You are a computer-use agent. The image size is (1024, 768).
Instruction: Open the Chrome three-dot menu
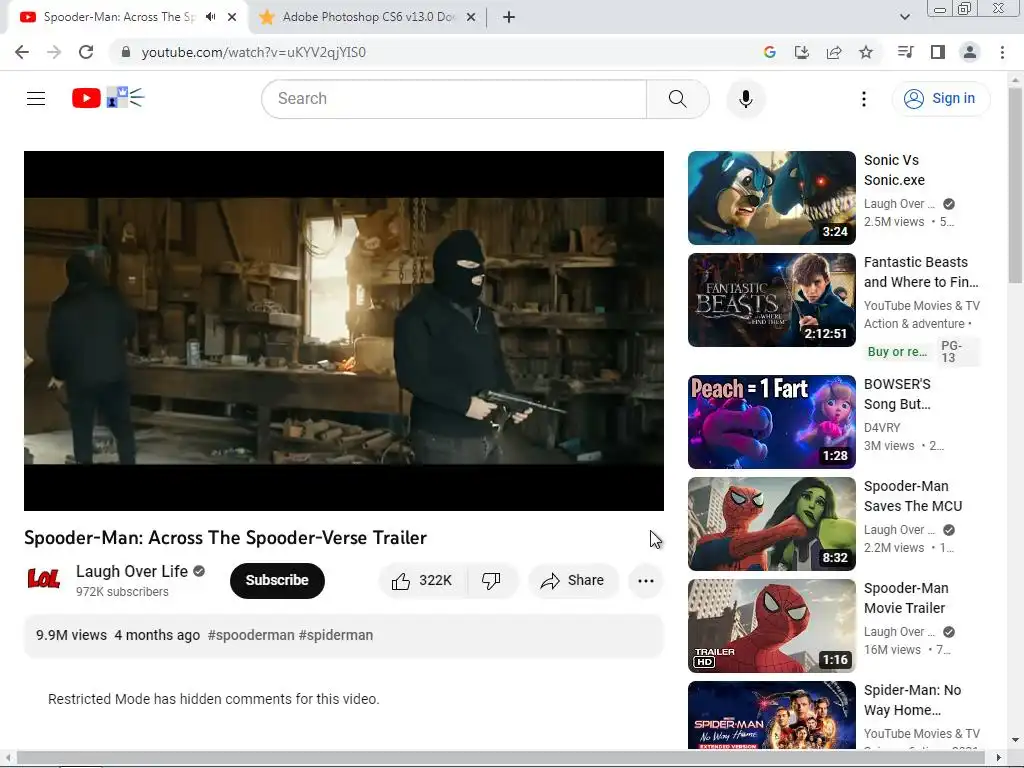[x=1002, y=52]
